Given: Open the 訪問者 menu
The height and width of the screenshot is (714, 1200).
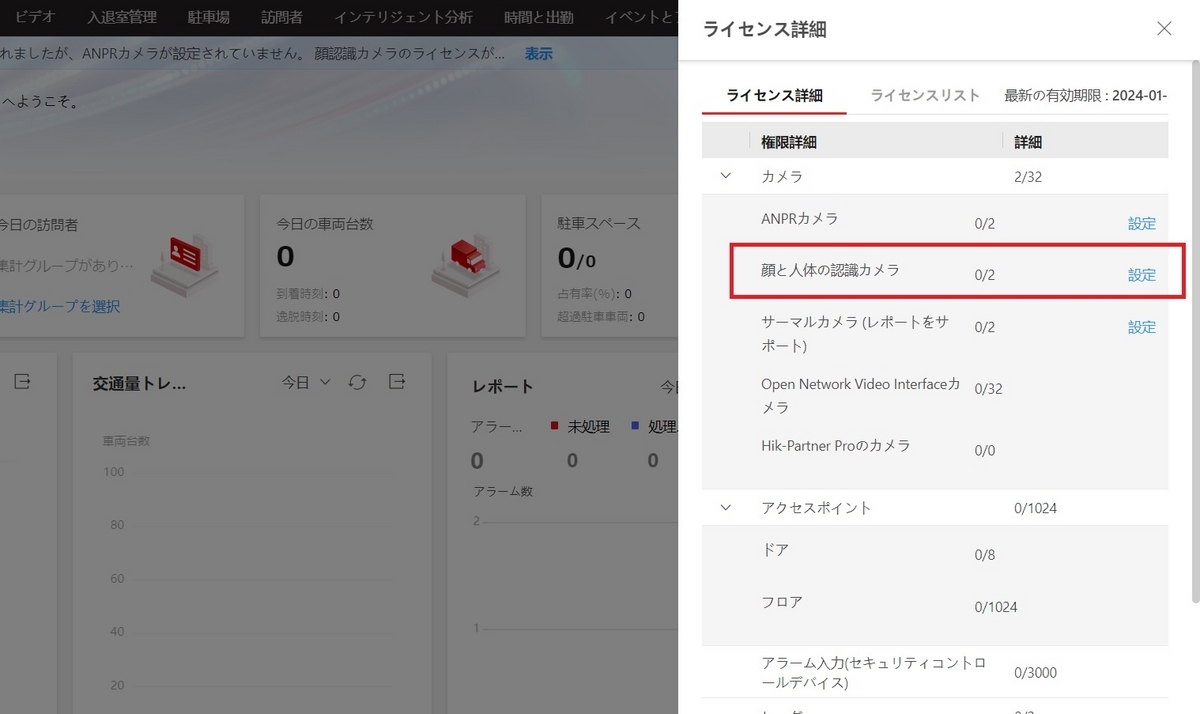Looking at the screenshot, I should tap(282, 17).
